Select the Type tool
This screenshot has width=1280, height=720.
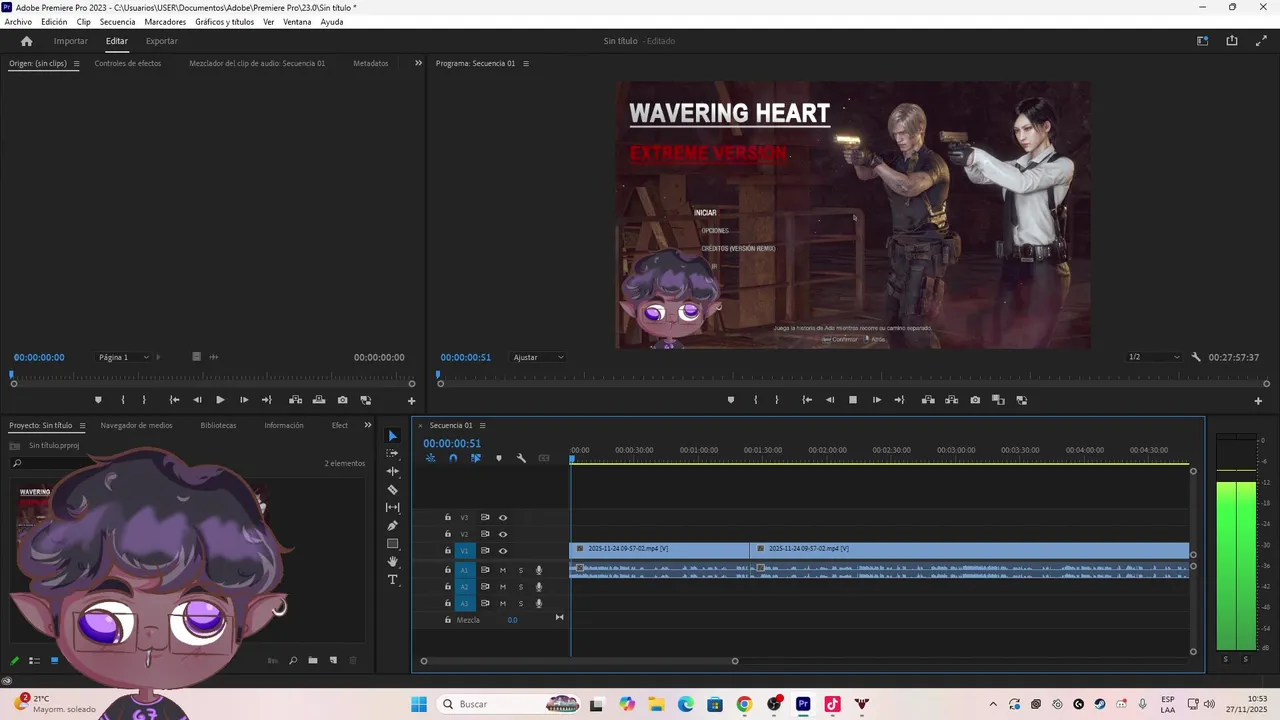point(393,580)
